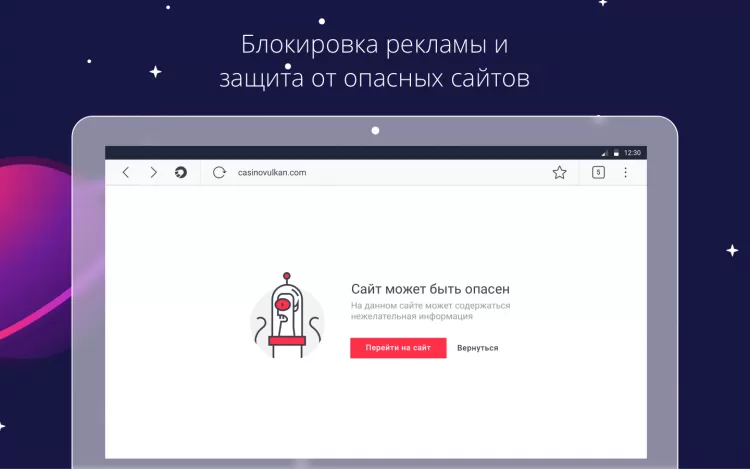This screenshot has height=469, width=750.
Task: Bookmark the page with the star icon
Action: pos(559,173)
